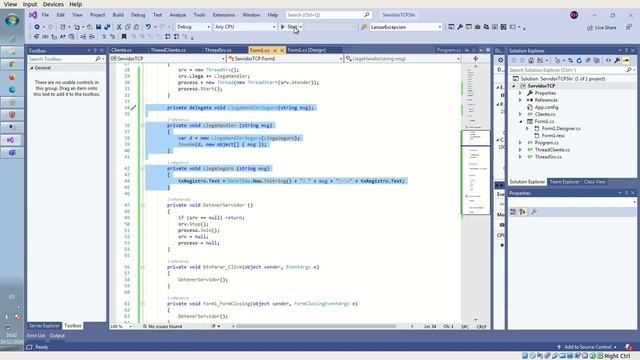Click the Undo arrow icon
Image resolution: width=640 pixels, height=360 pixels.
click(x=148, y=27)
